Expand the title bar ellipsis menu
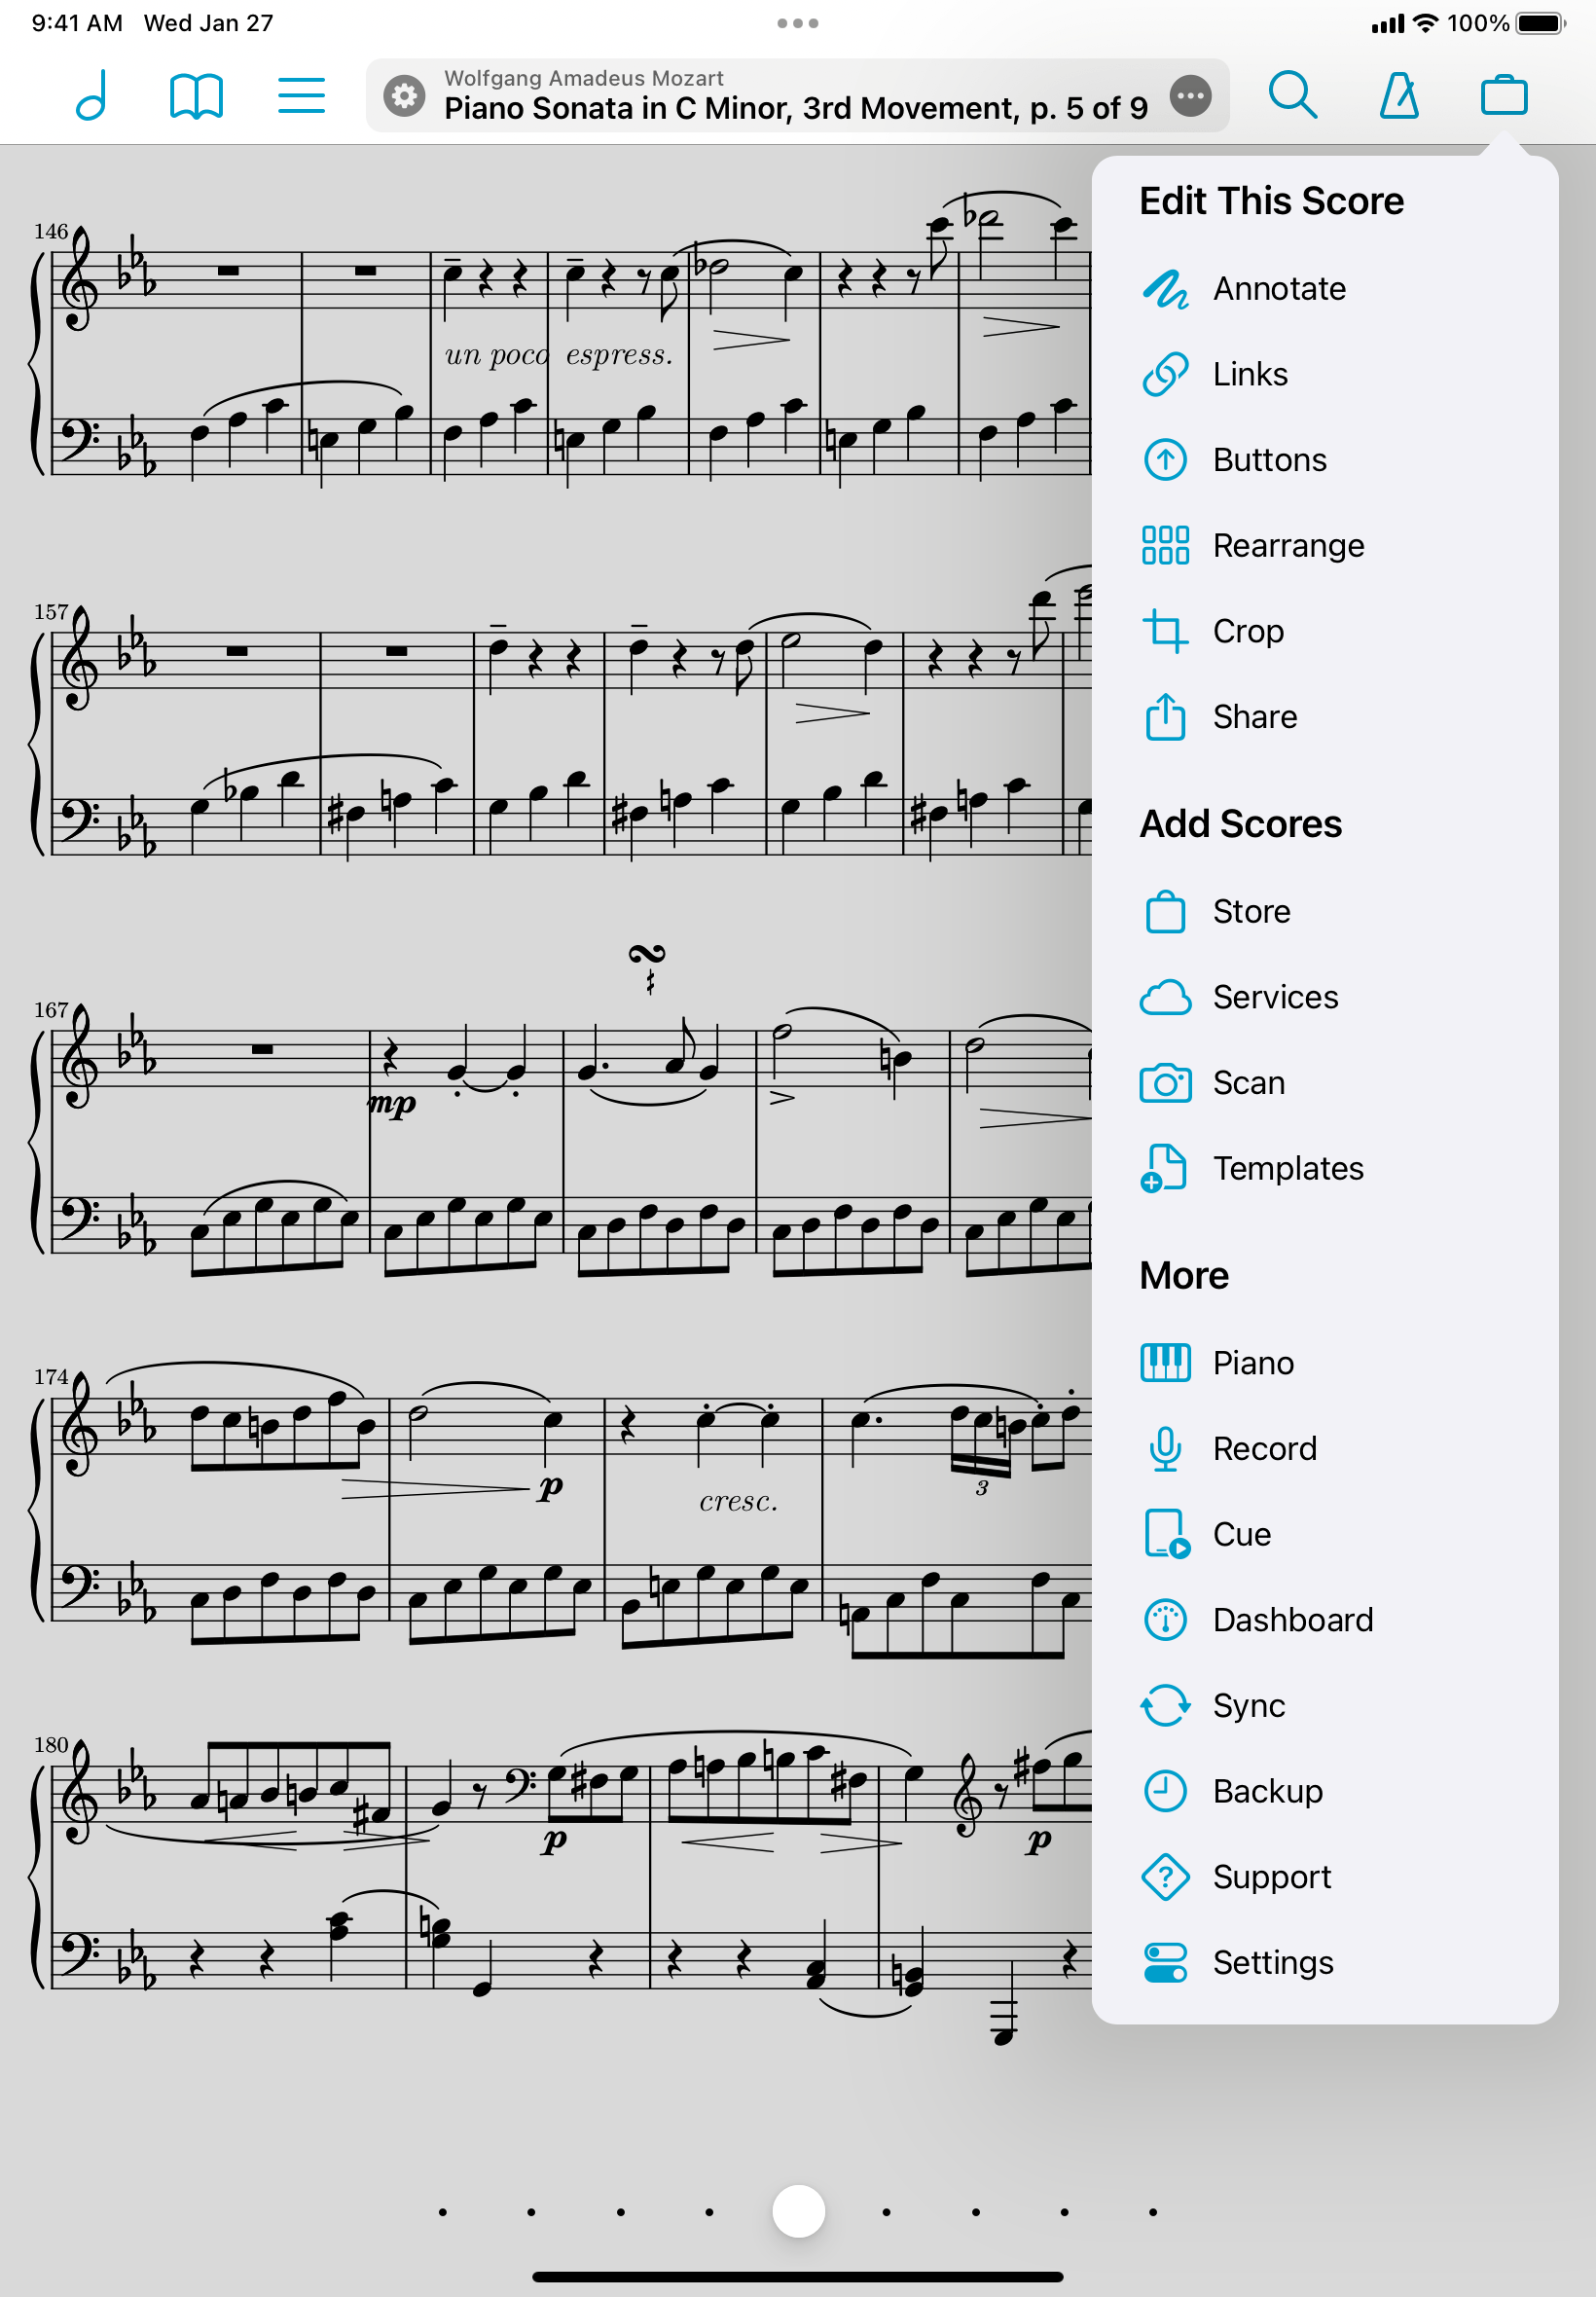Screen dimensions: 1596x2297 (x=1190, y=96)
